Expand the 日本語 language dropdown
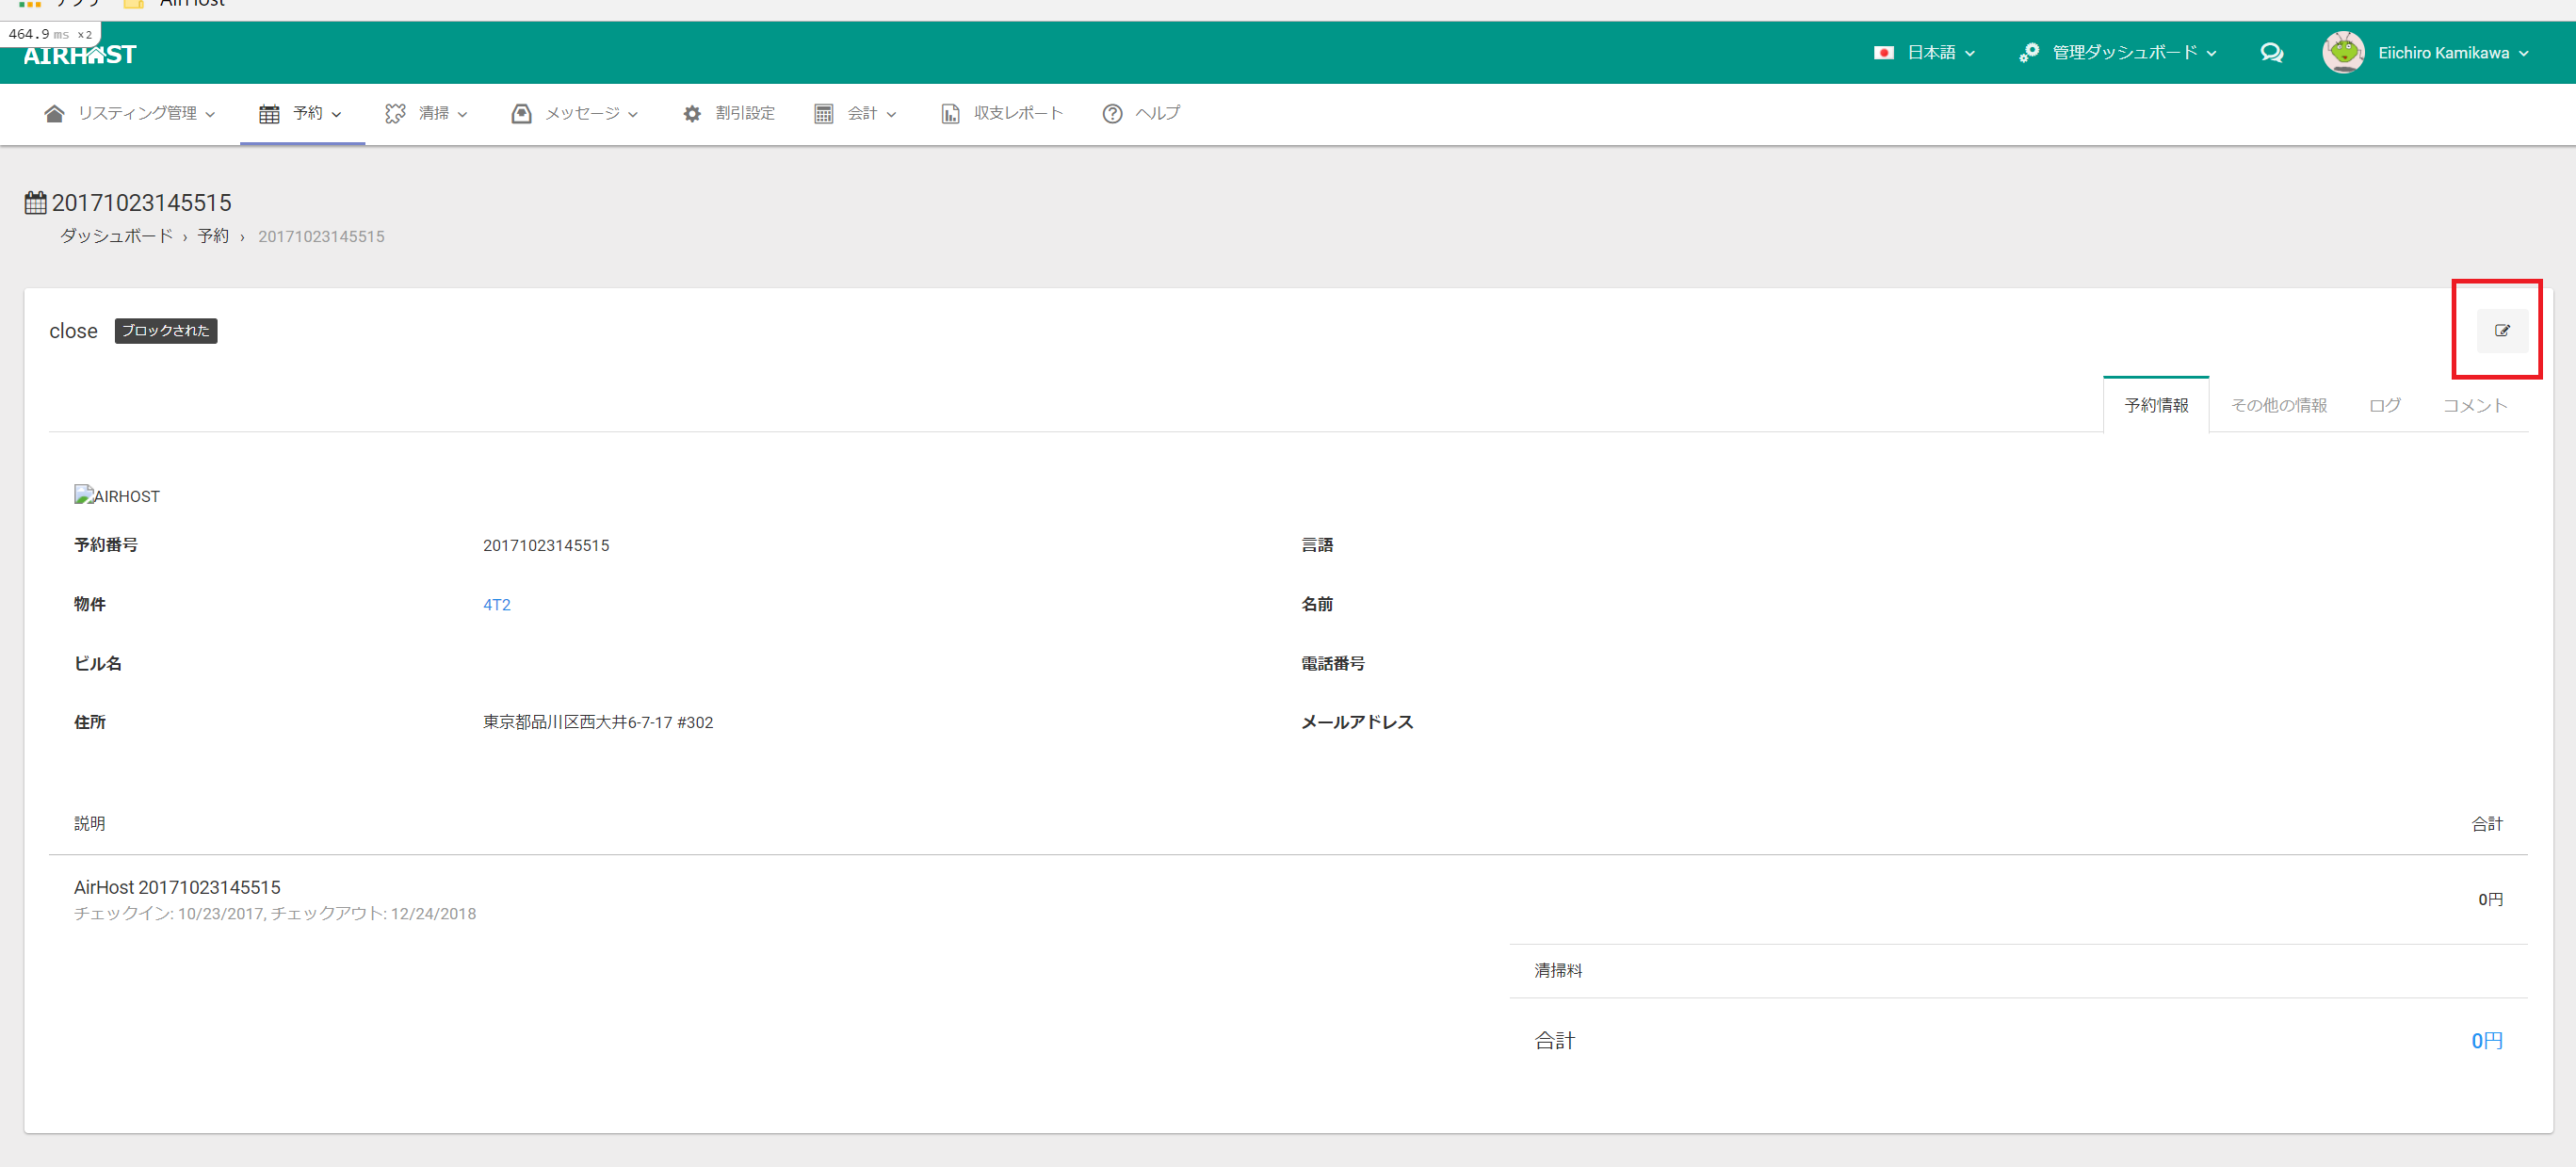The height and width of the screenshot is (1167, 2576). pyautogui.click(x=1924, y=53)
